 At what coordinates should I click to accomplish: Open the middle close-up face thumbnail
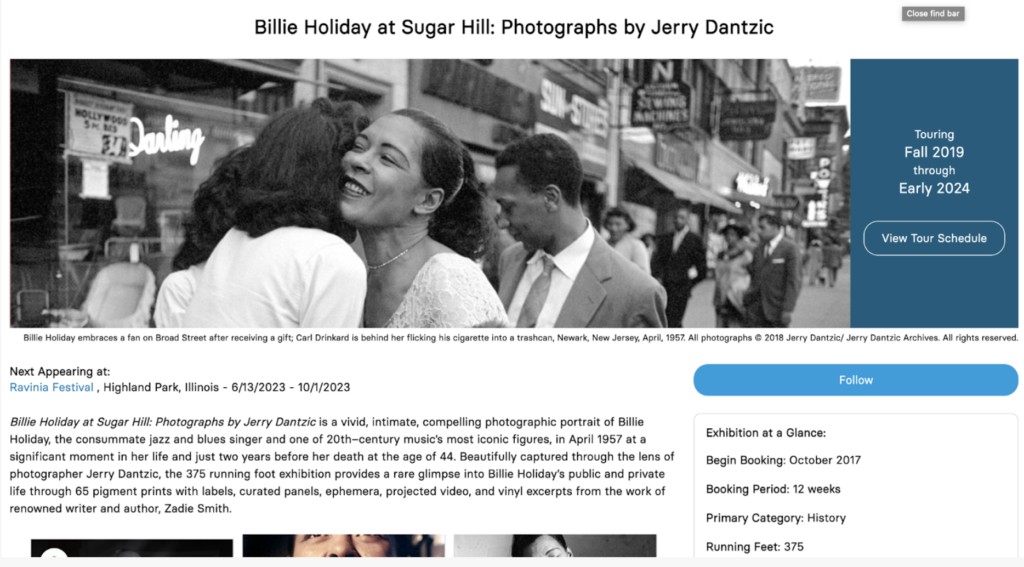point(344,545)
